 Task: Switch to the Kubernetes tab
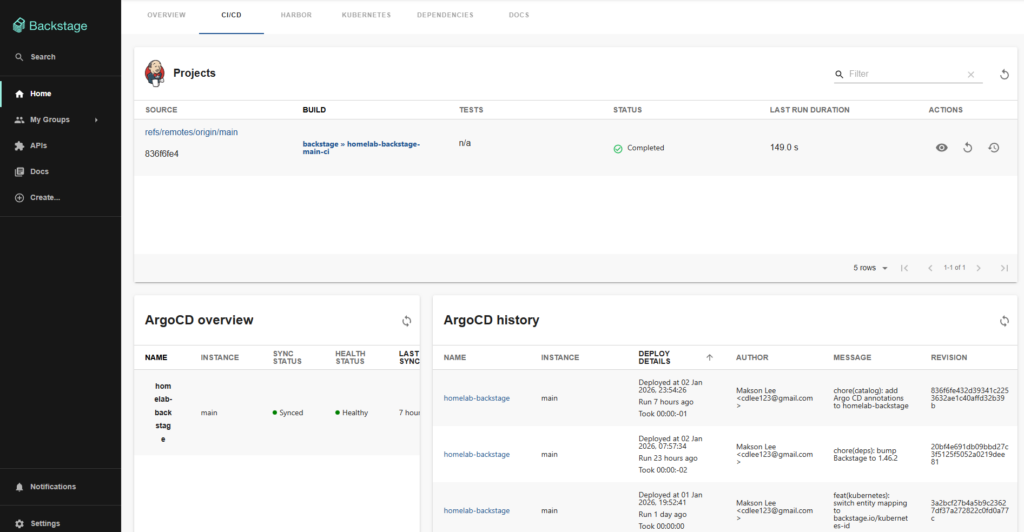pos(365,15)
